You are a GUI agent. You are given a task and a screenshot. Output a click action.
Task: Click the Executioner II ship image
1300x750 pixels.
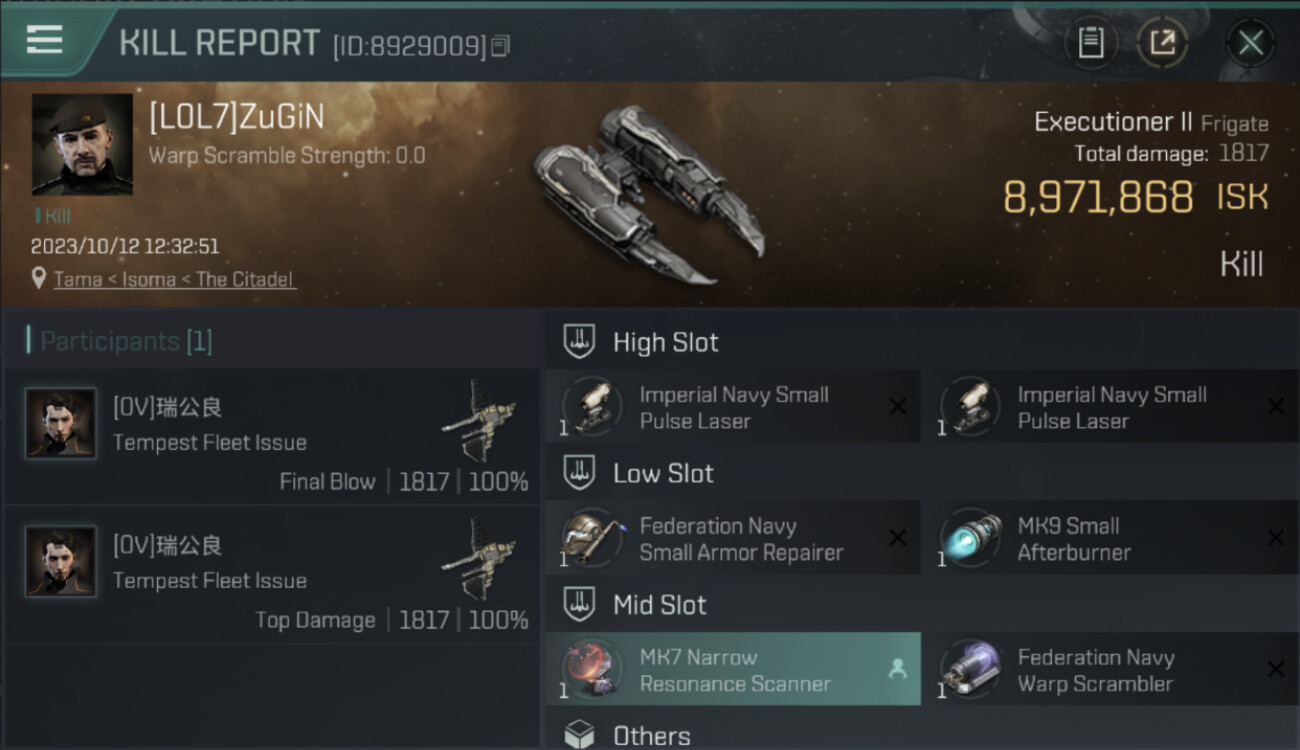(647, 195)
